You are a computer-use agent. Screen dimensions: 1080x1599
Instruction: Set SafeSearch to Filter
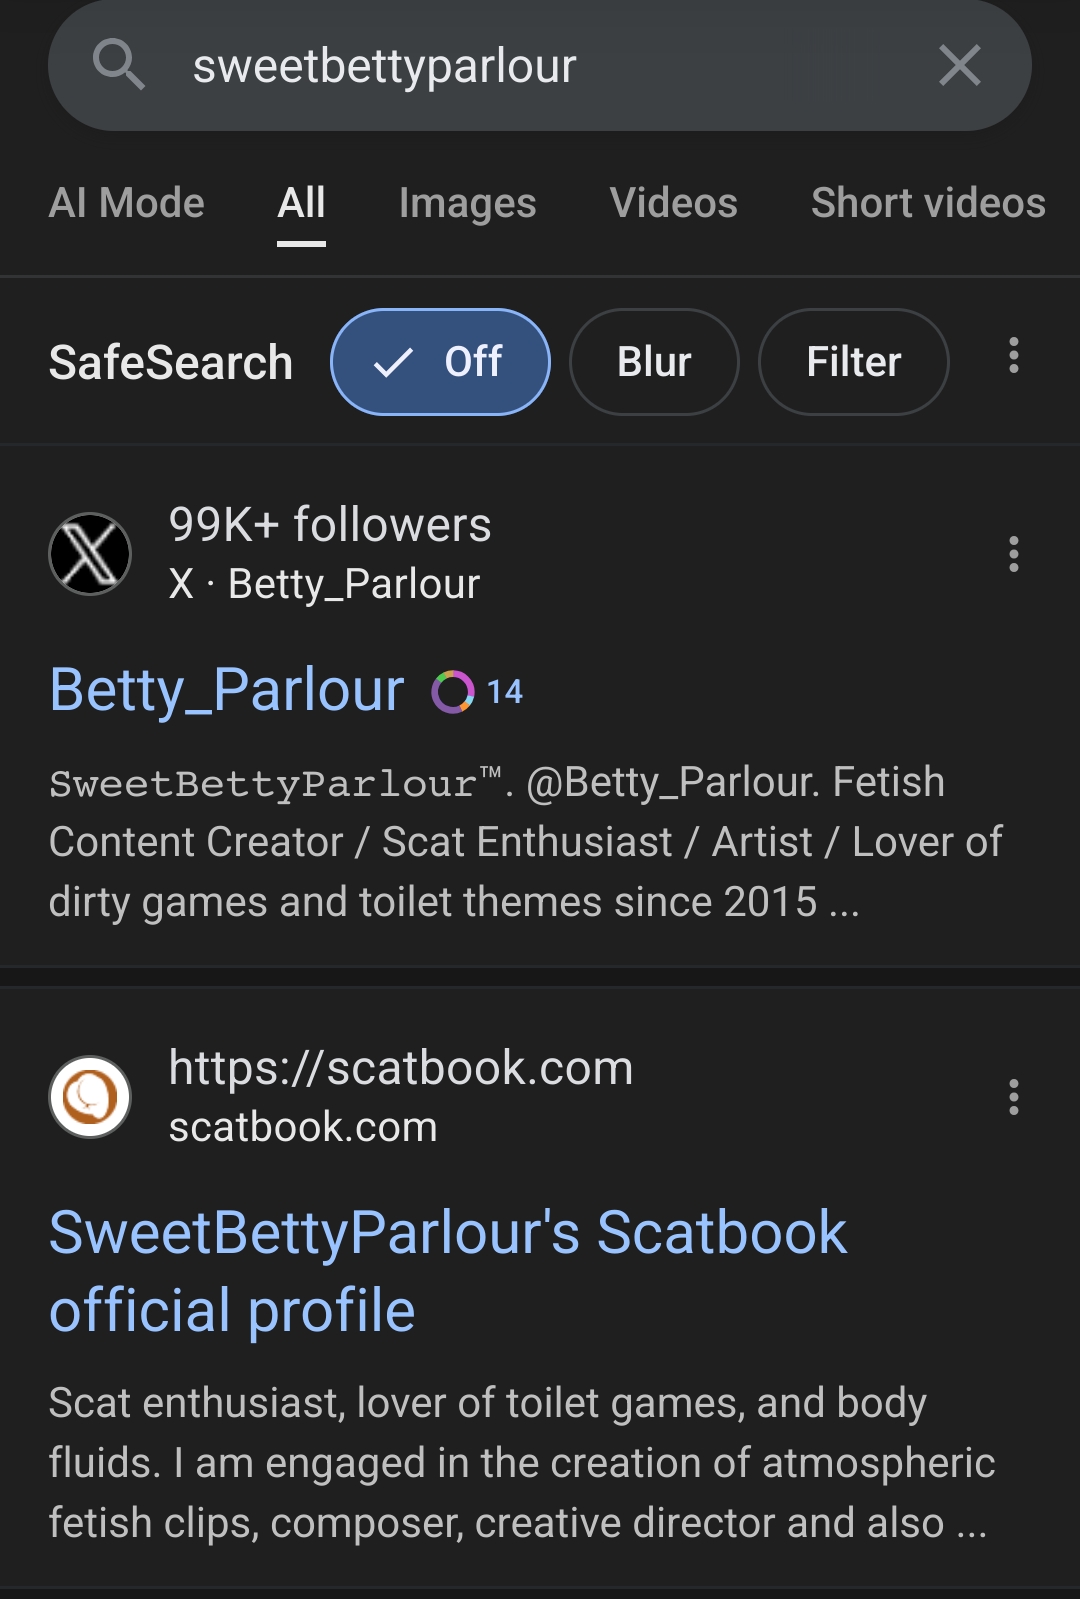[x=854, y=362]
